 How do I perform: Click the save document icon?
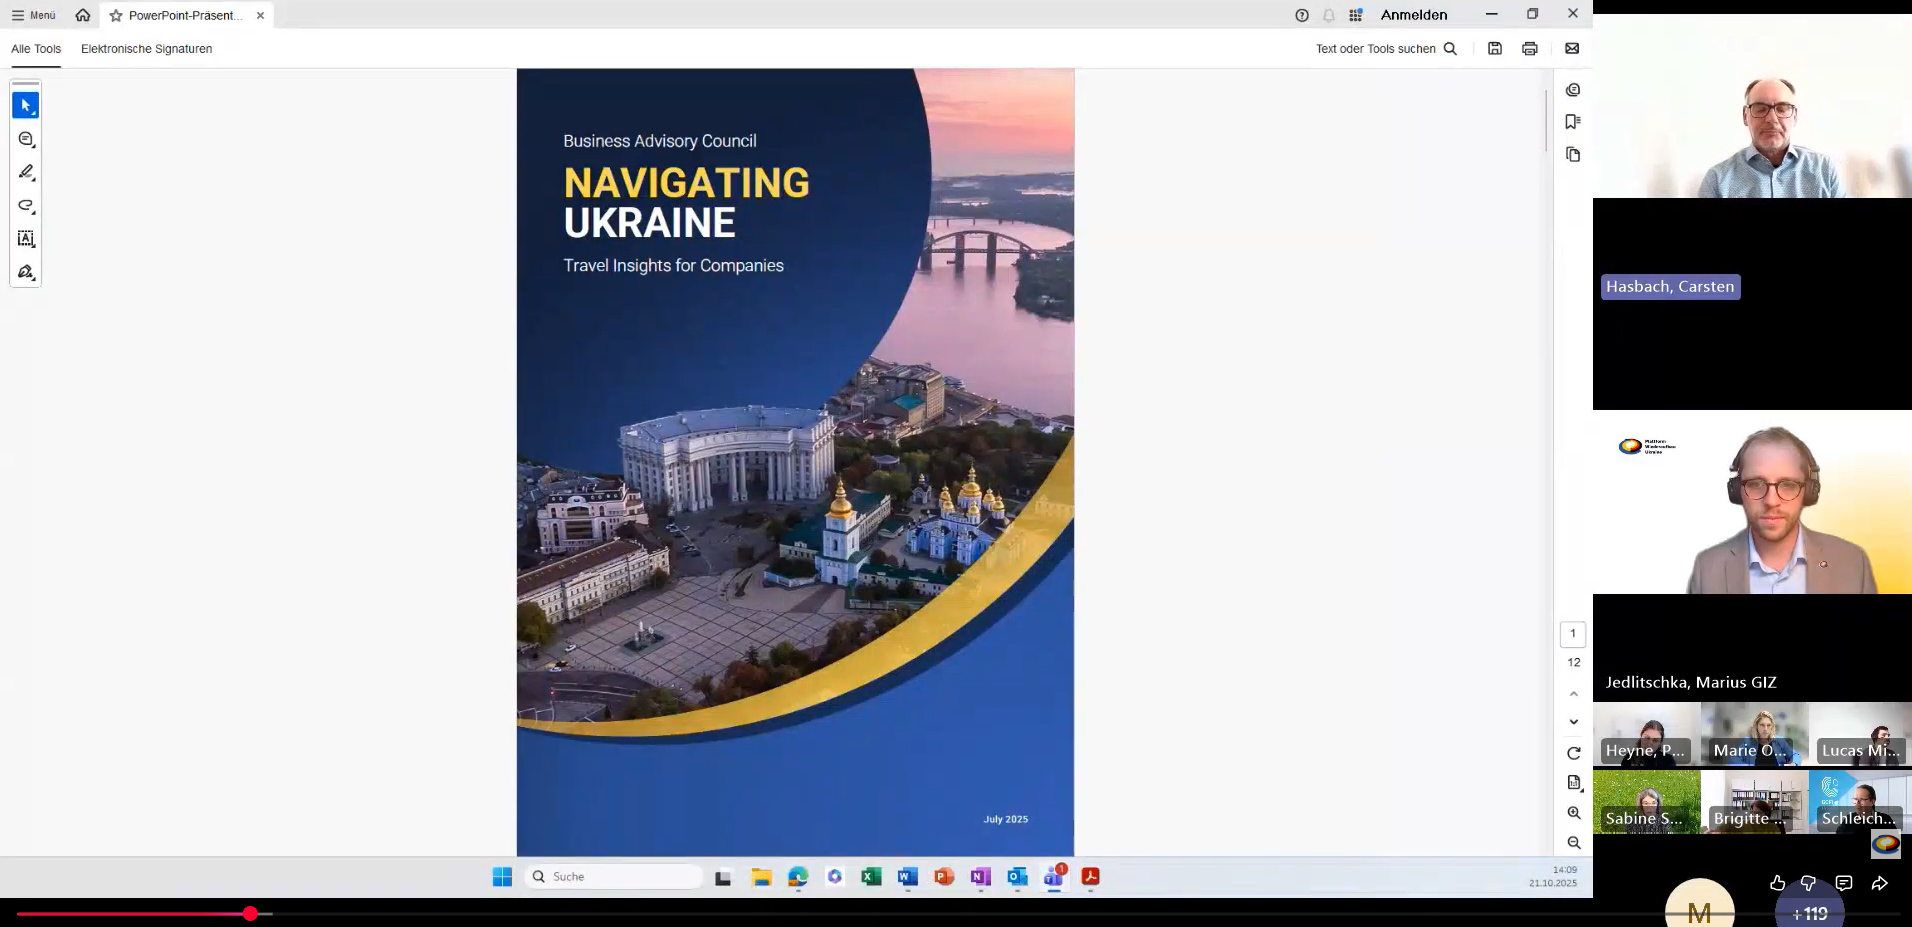tap(1494, 49)
